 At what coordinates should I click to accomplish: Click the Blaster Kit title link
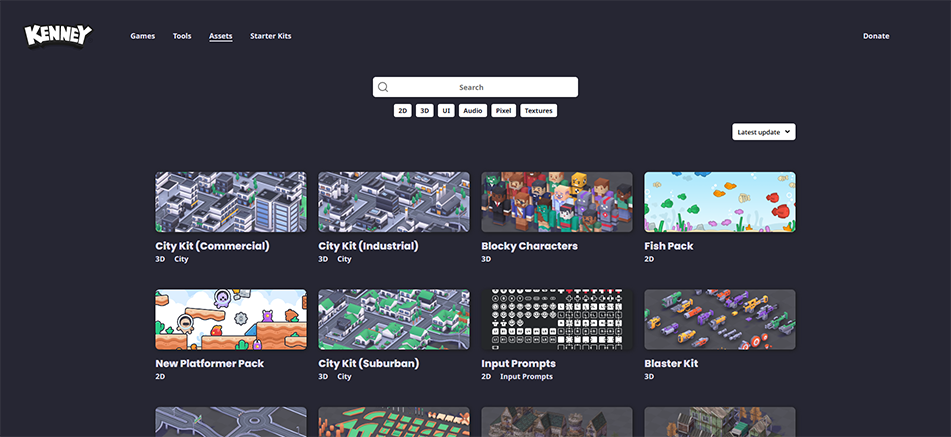click(x=670, y=364)
